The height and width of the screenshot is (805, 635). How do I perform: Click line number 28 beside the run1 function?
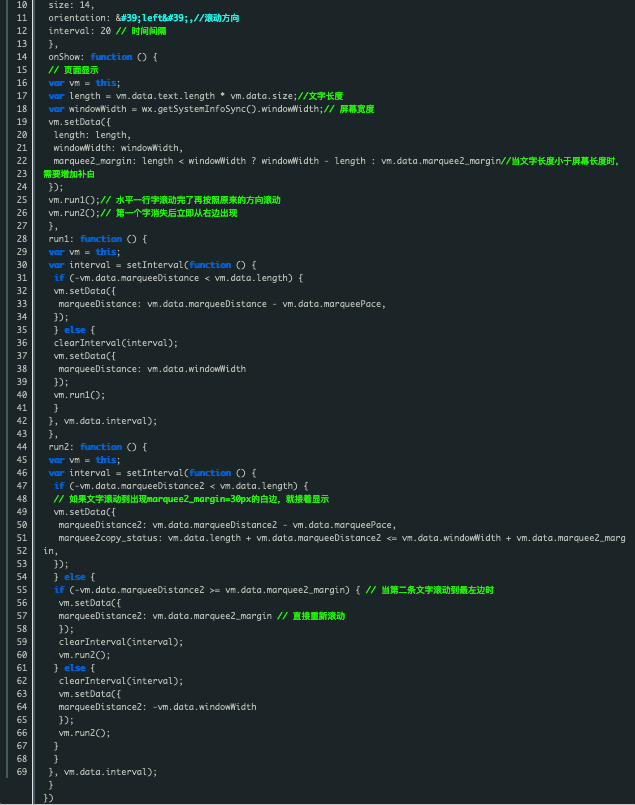click(22, 239)
